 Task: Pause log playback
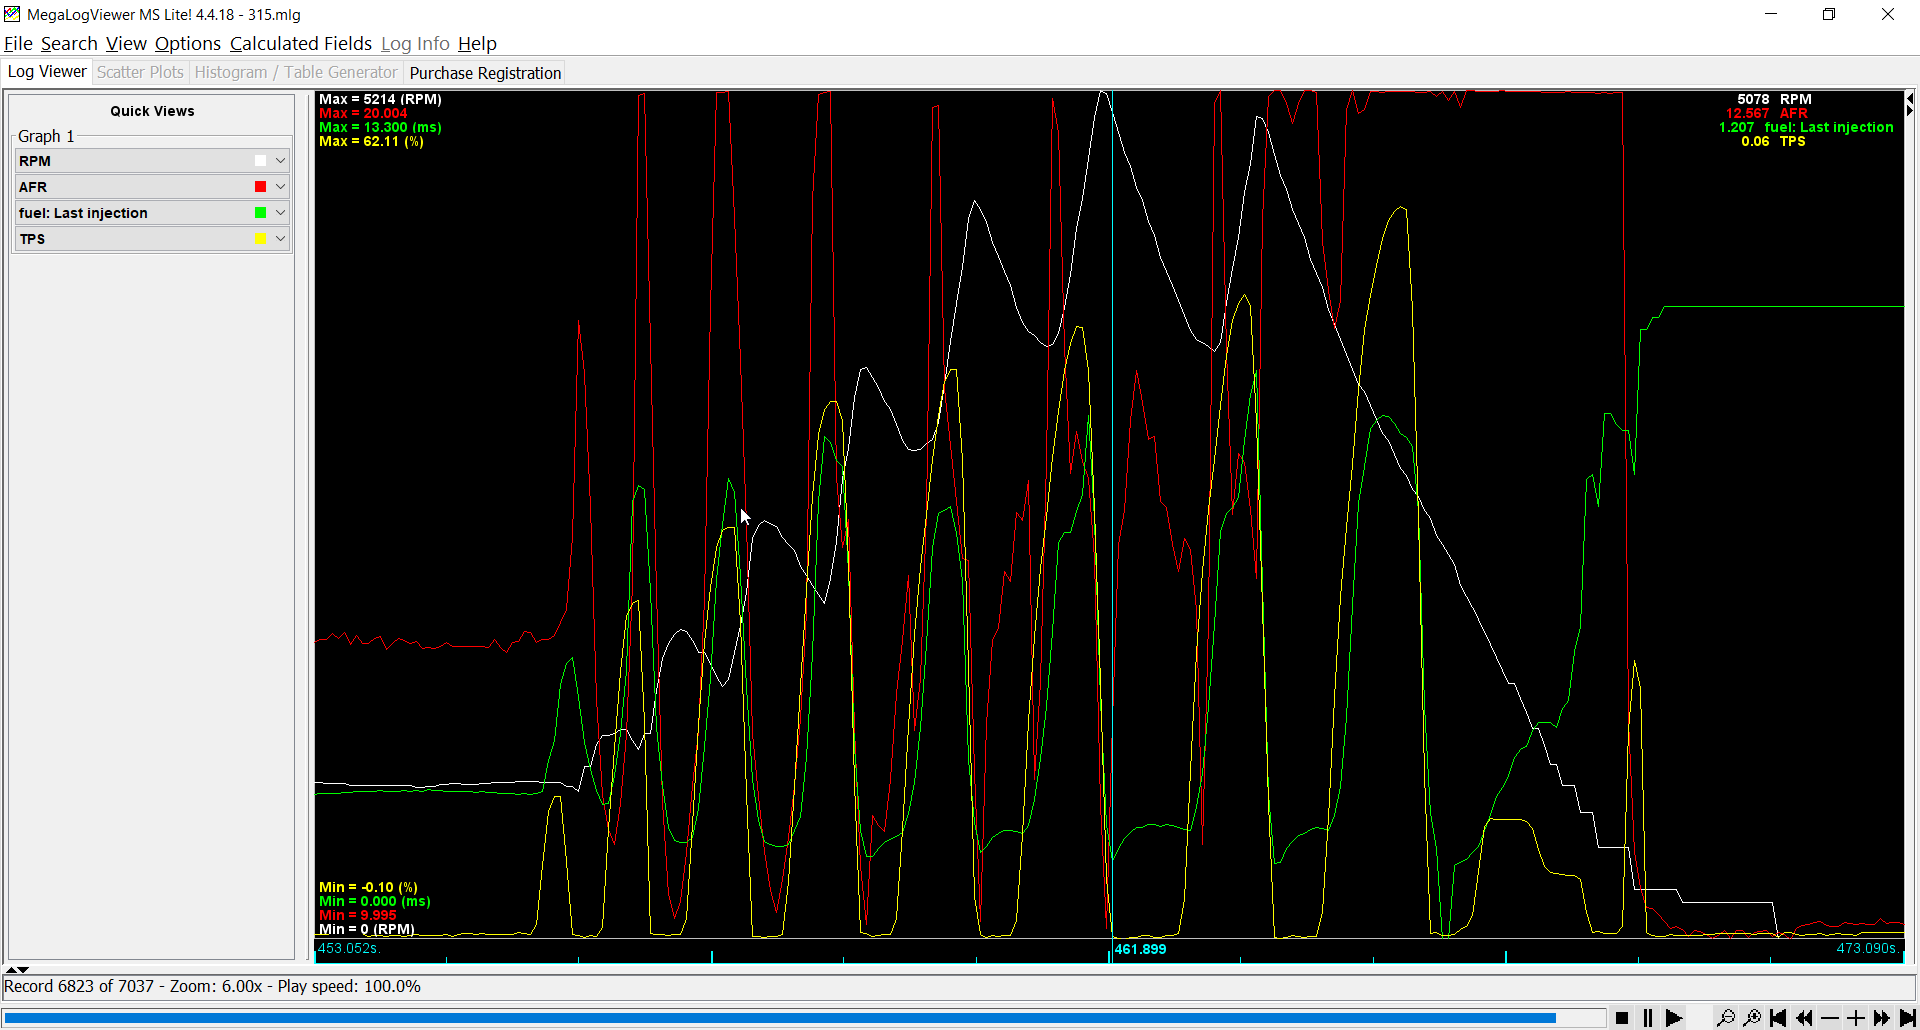1648,1018
